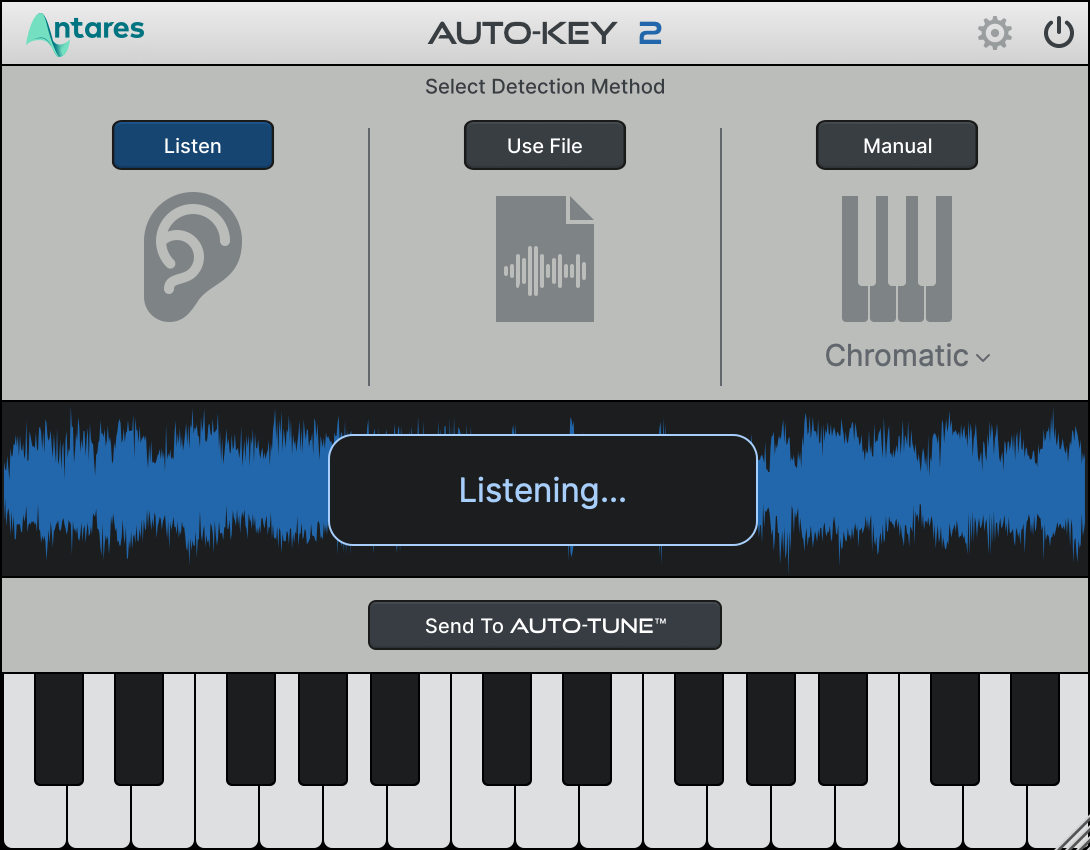Image resolution: width=1090 pixels, height=850 pixels.
Task: Activate Manual detection mode
Action: click(x=896, y=145)
